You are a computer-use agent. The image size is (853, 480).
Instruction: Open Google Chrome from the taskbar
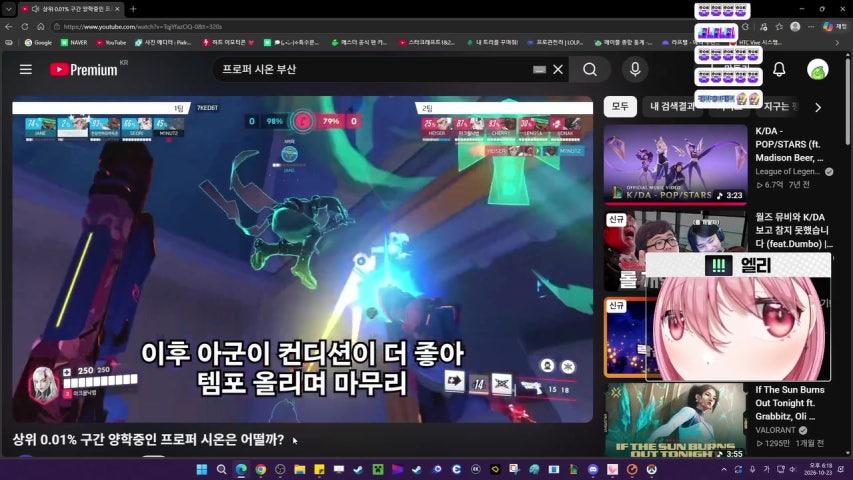(x=261, y=469)
